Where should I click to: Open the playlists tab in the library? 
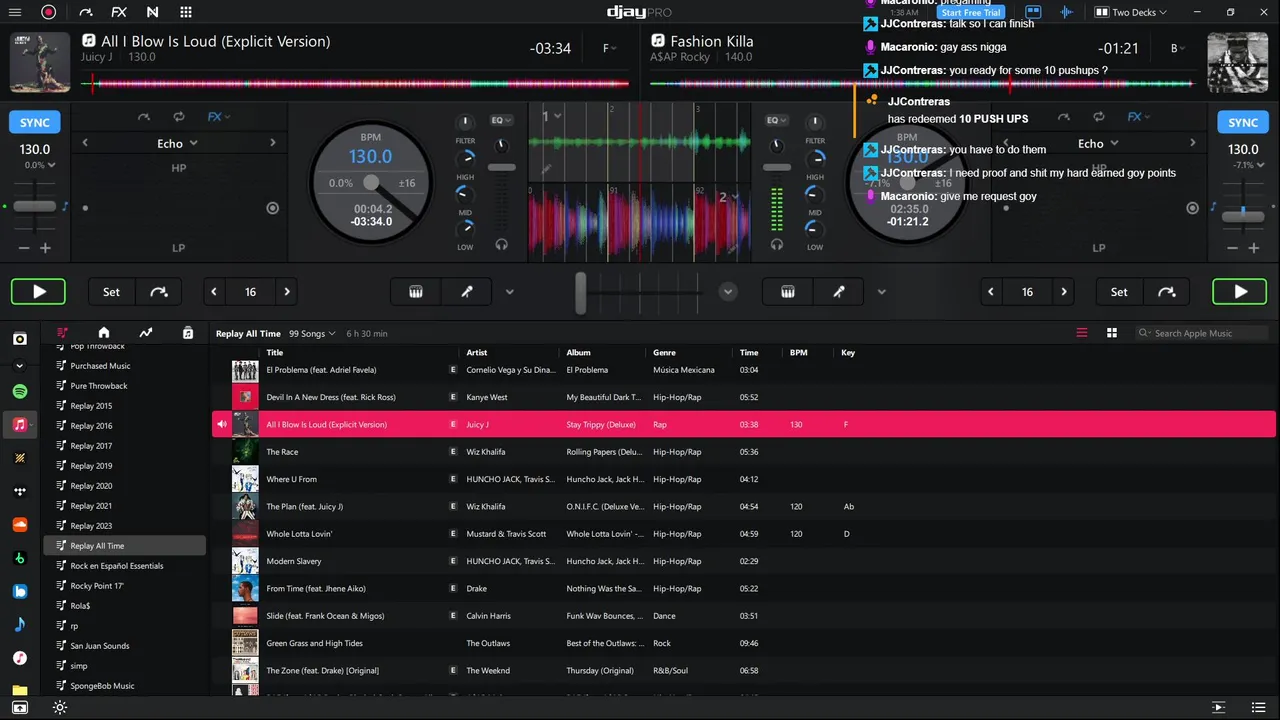click(62, 333)
